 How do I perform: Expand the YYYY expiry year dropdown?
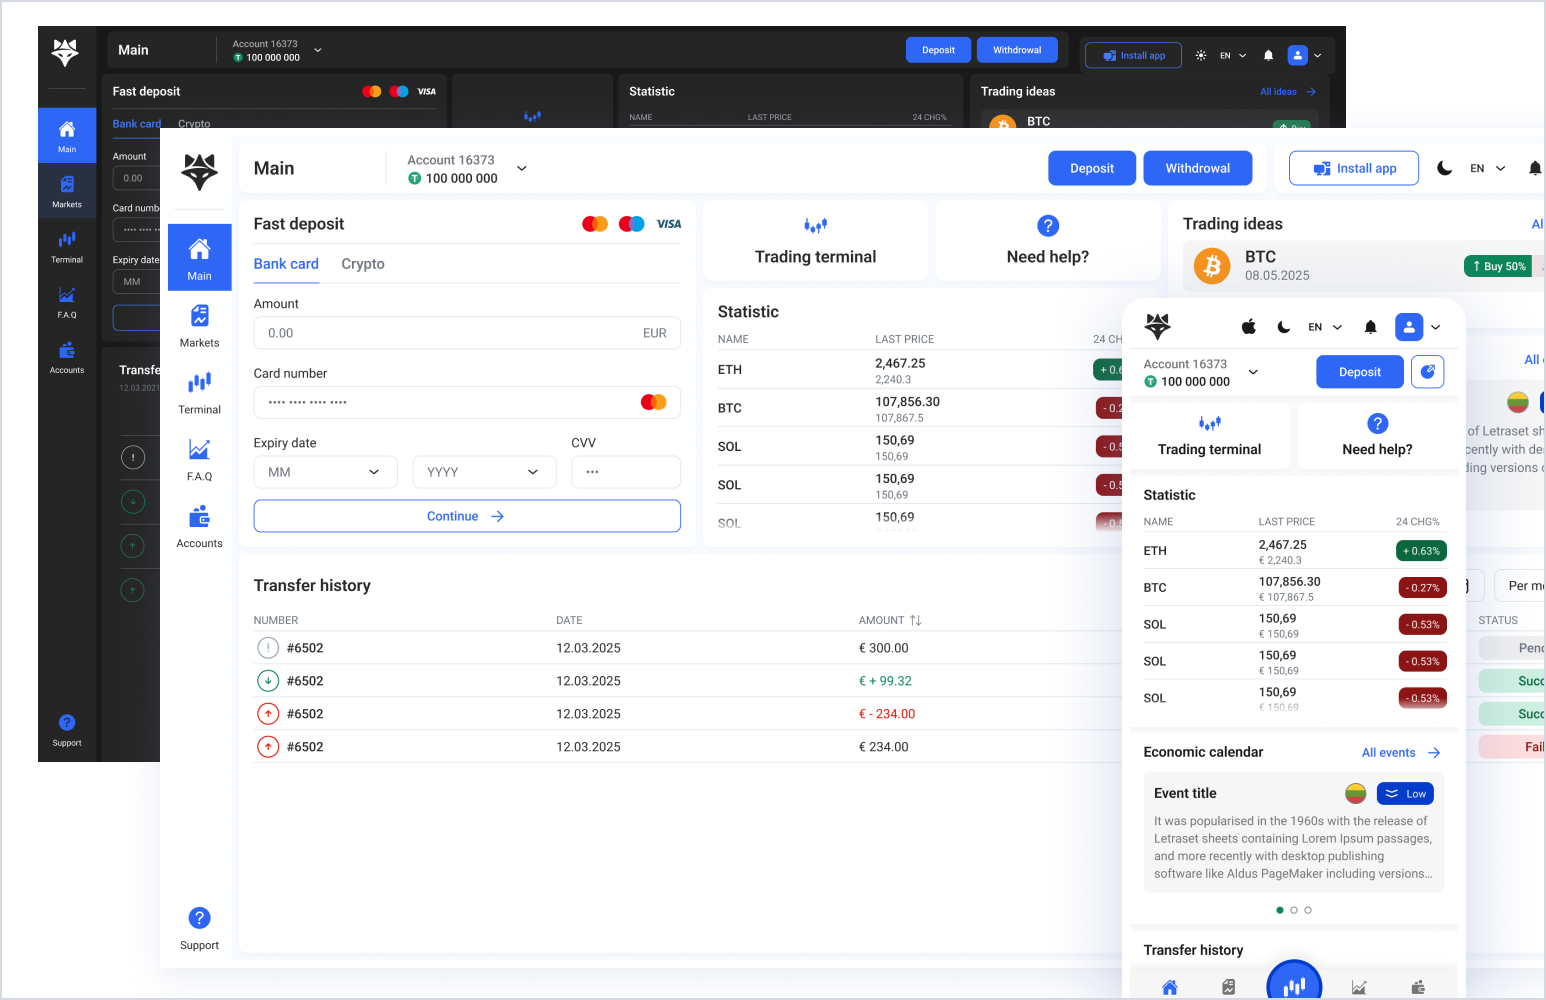click(484, 472)
